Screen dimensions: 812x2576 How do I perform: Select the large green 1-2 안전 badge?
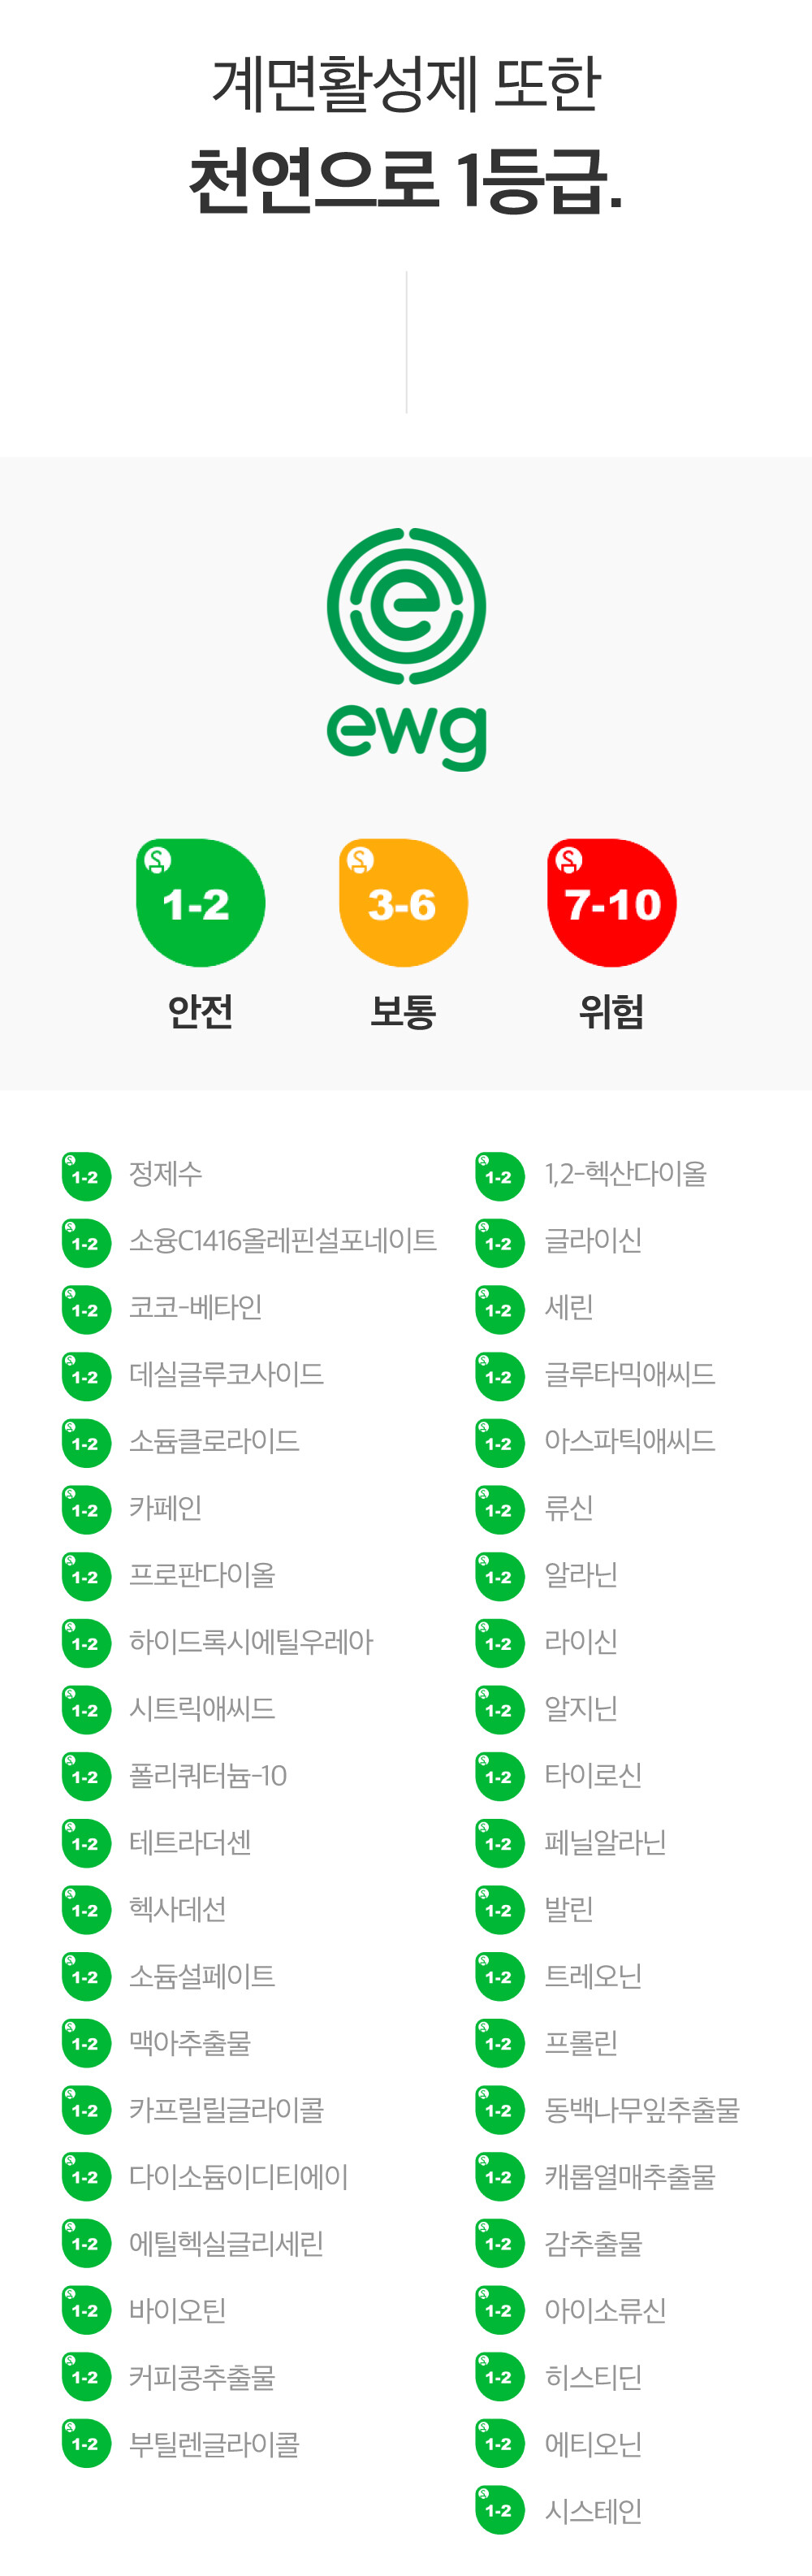click(x=200, y=902)
